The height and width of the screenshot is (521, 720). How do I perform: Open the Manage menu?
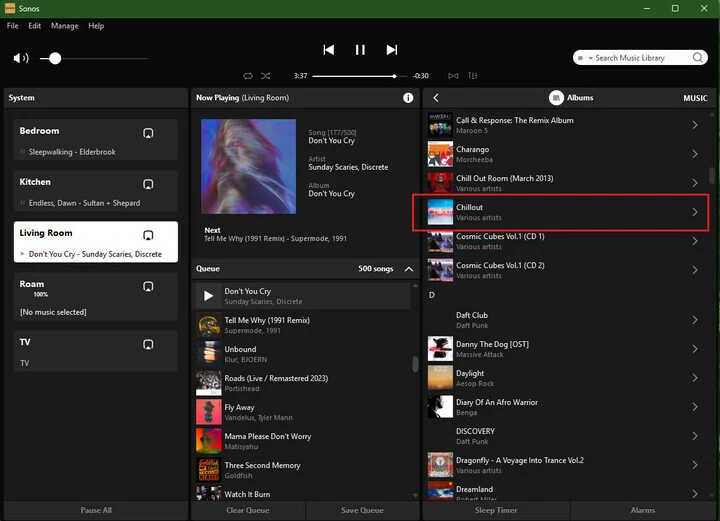[64, 26]
